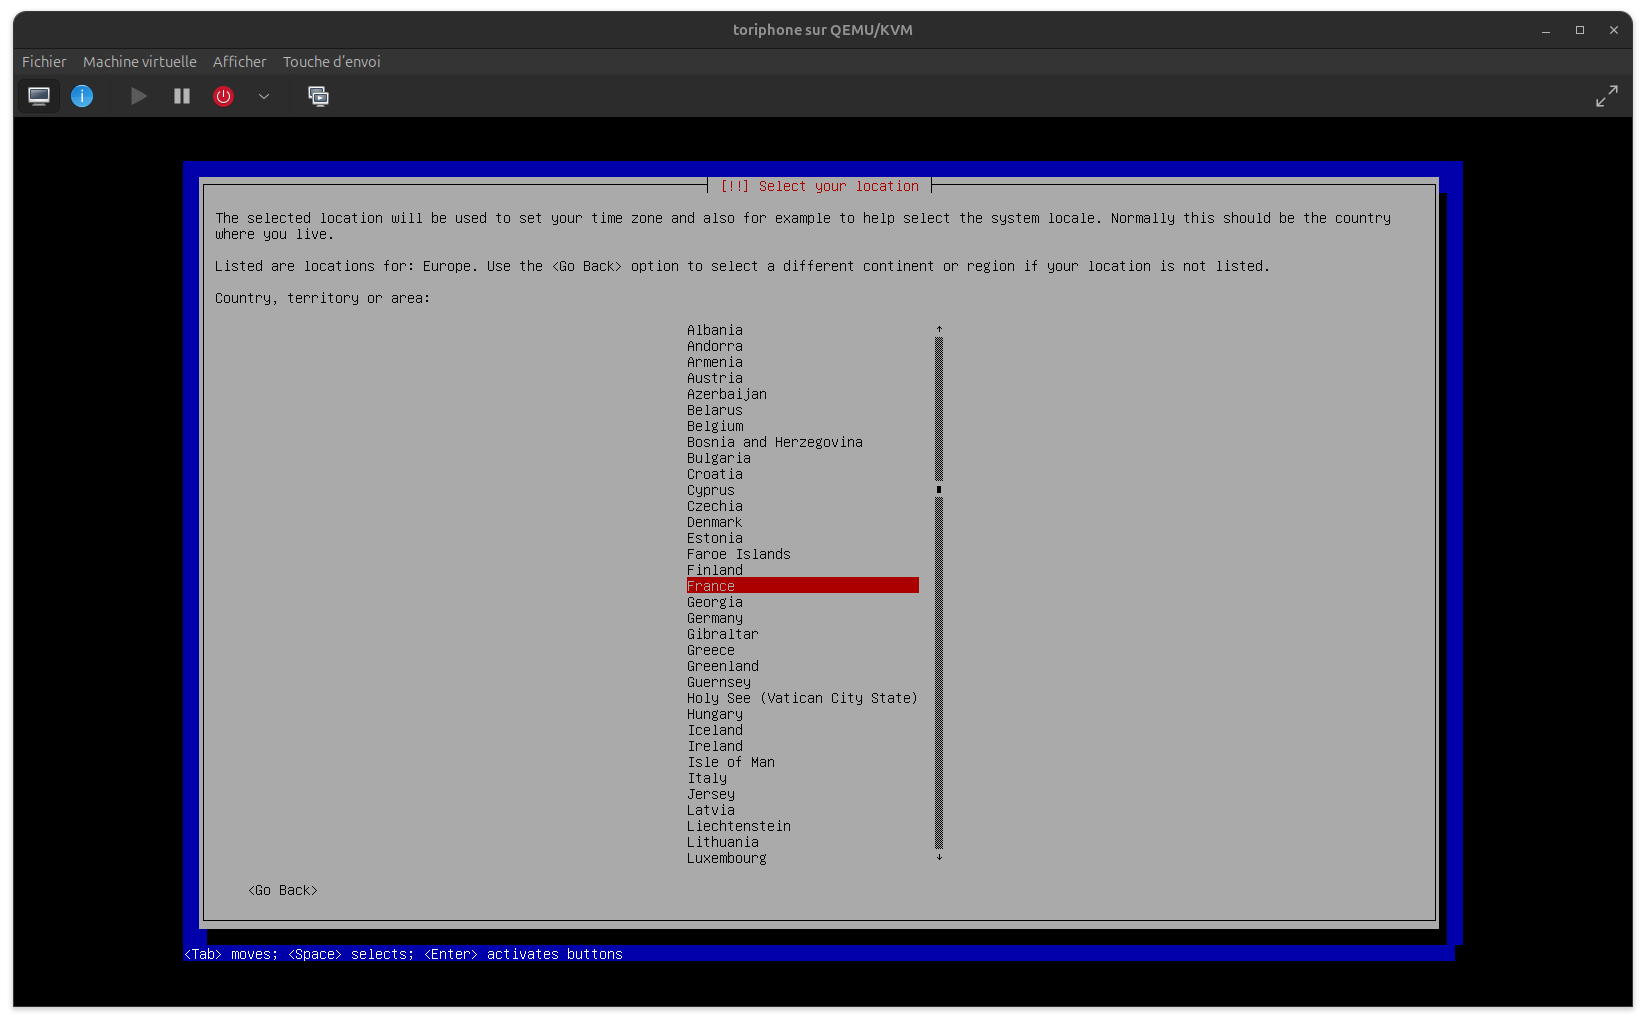
Task: Pick Belgium in the location list
Action: coord(714,426)
